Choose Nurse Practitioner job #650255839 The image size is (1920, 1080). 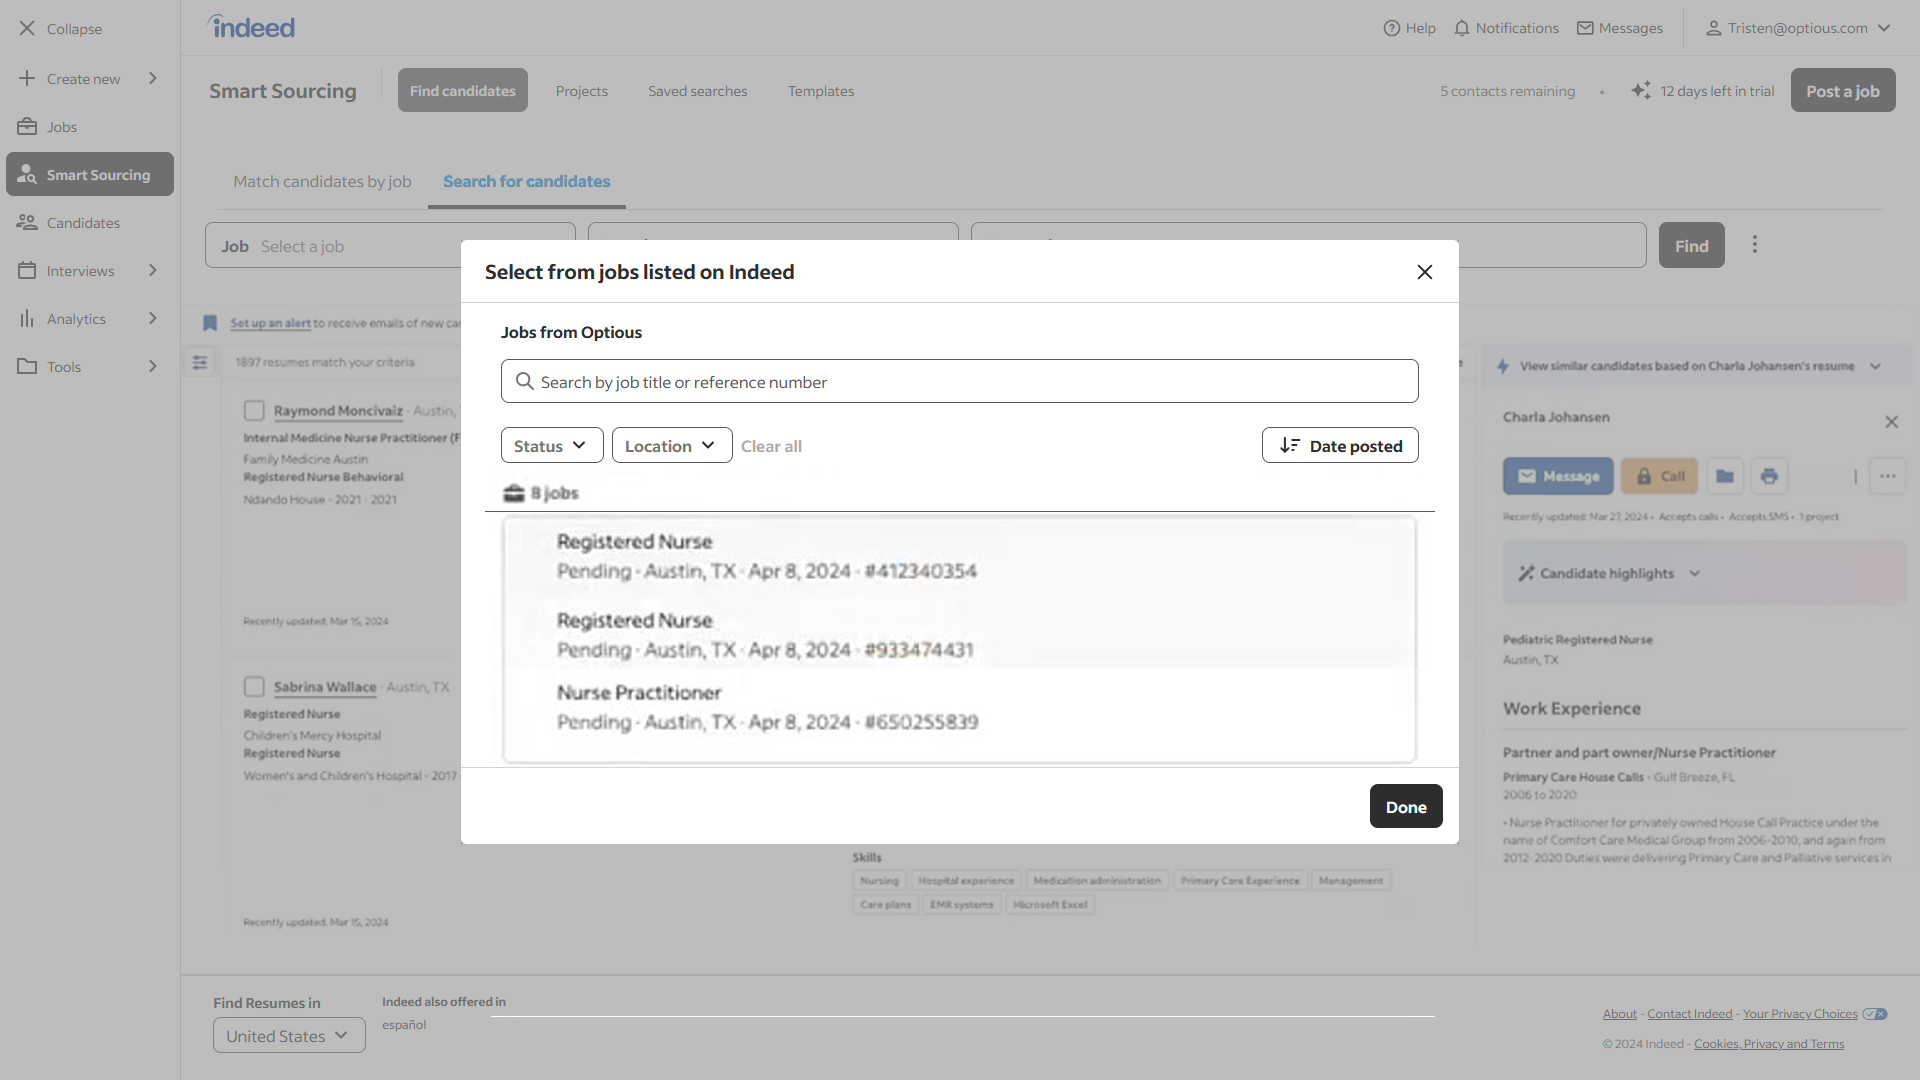tap(960, 707)
